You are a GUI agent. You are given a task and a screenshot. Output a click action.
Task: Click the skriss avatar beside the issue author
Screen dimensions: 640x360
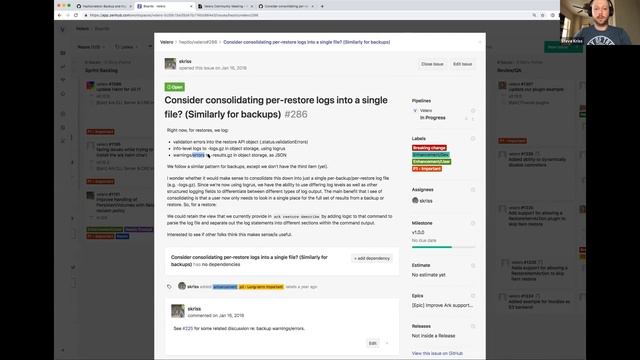point(170,64)
